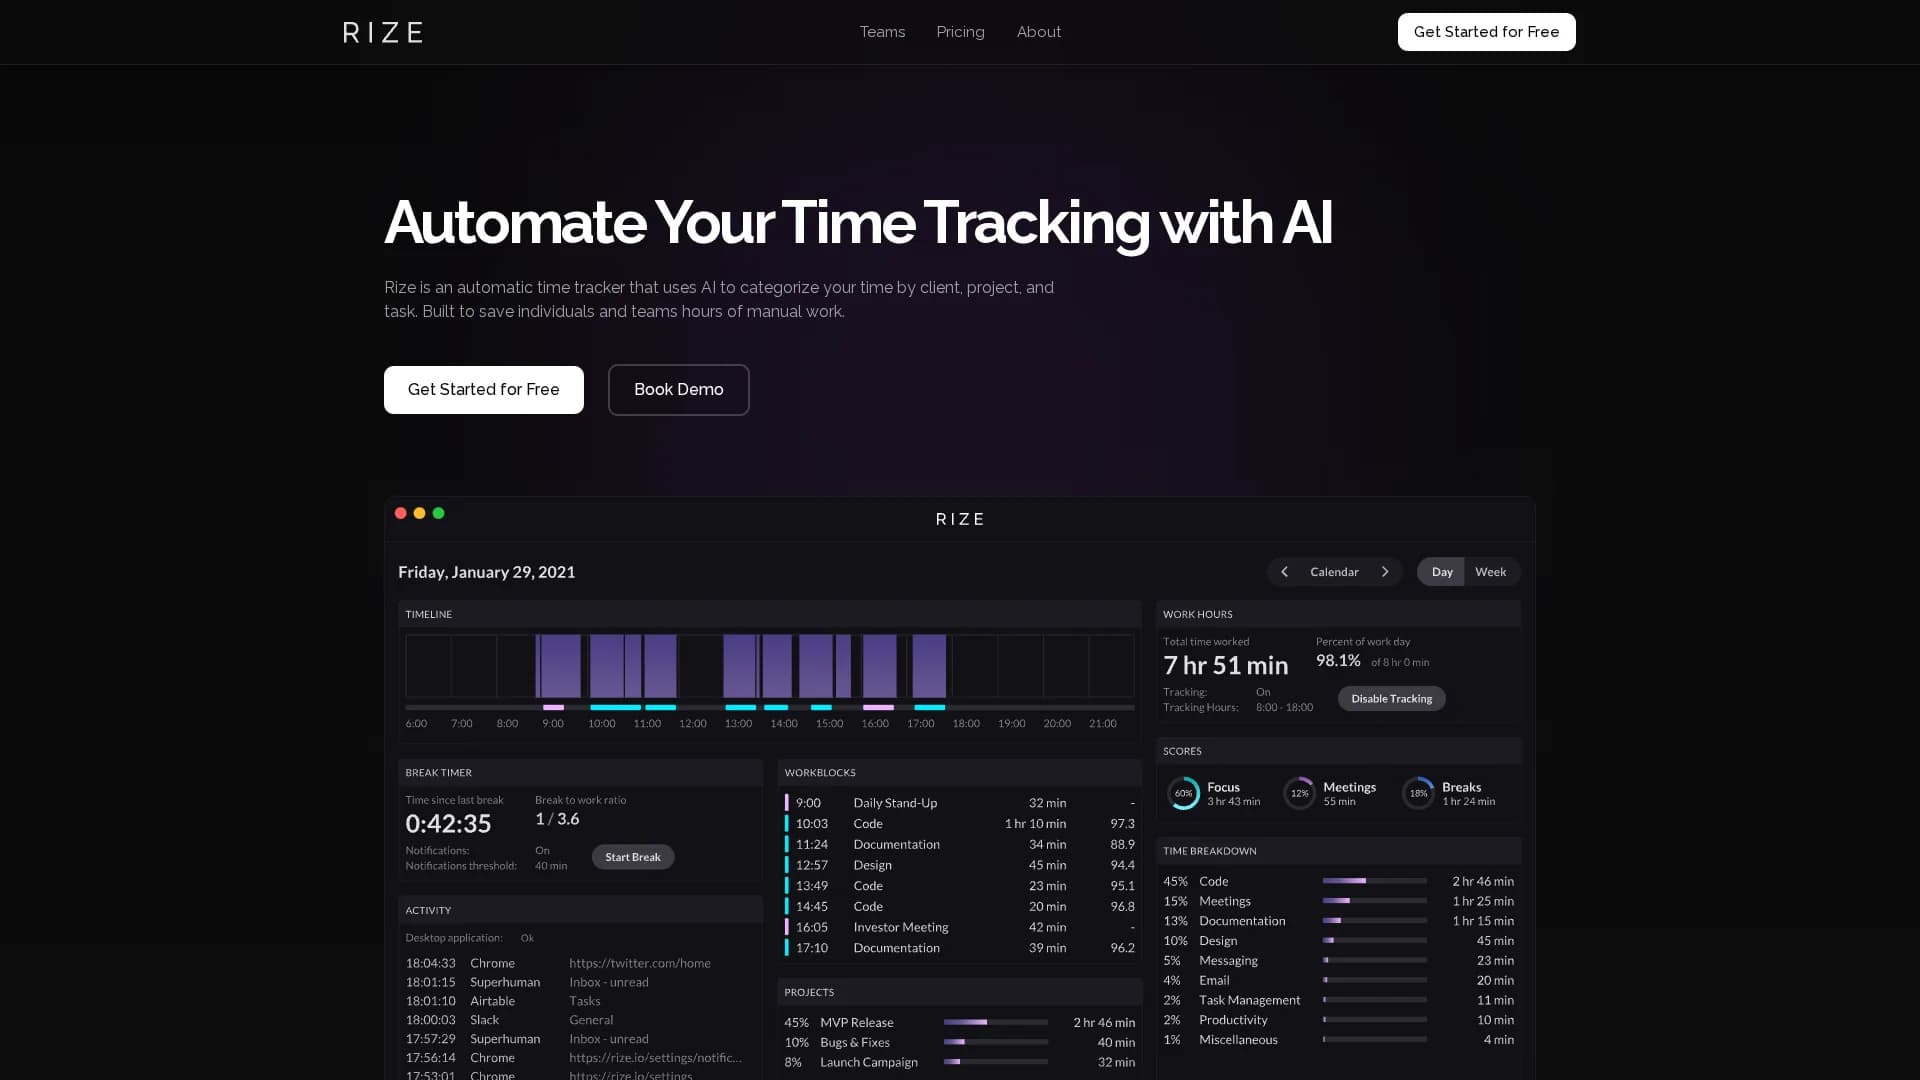Click the Focus score ring 60%

pos(1183,793)
